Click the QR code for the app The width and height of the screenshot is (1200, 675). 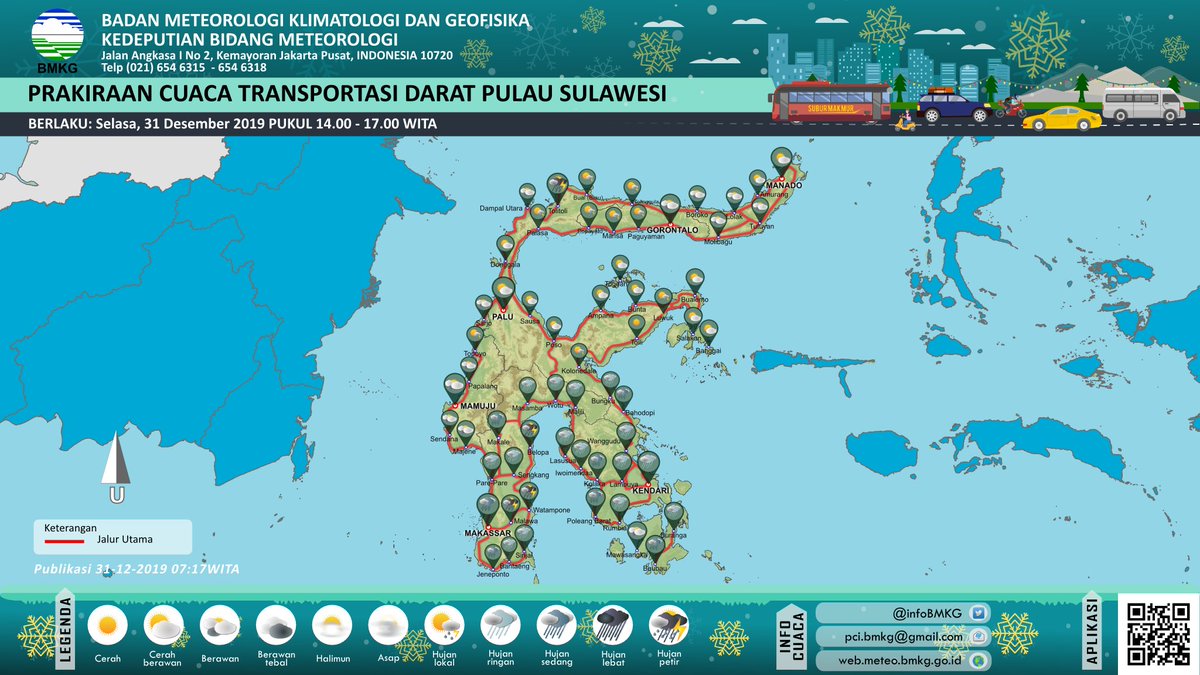tap(1157, 632)
